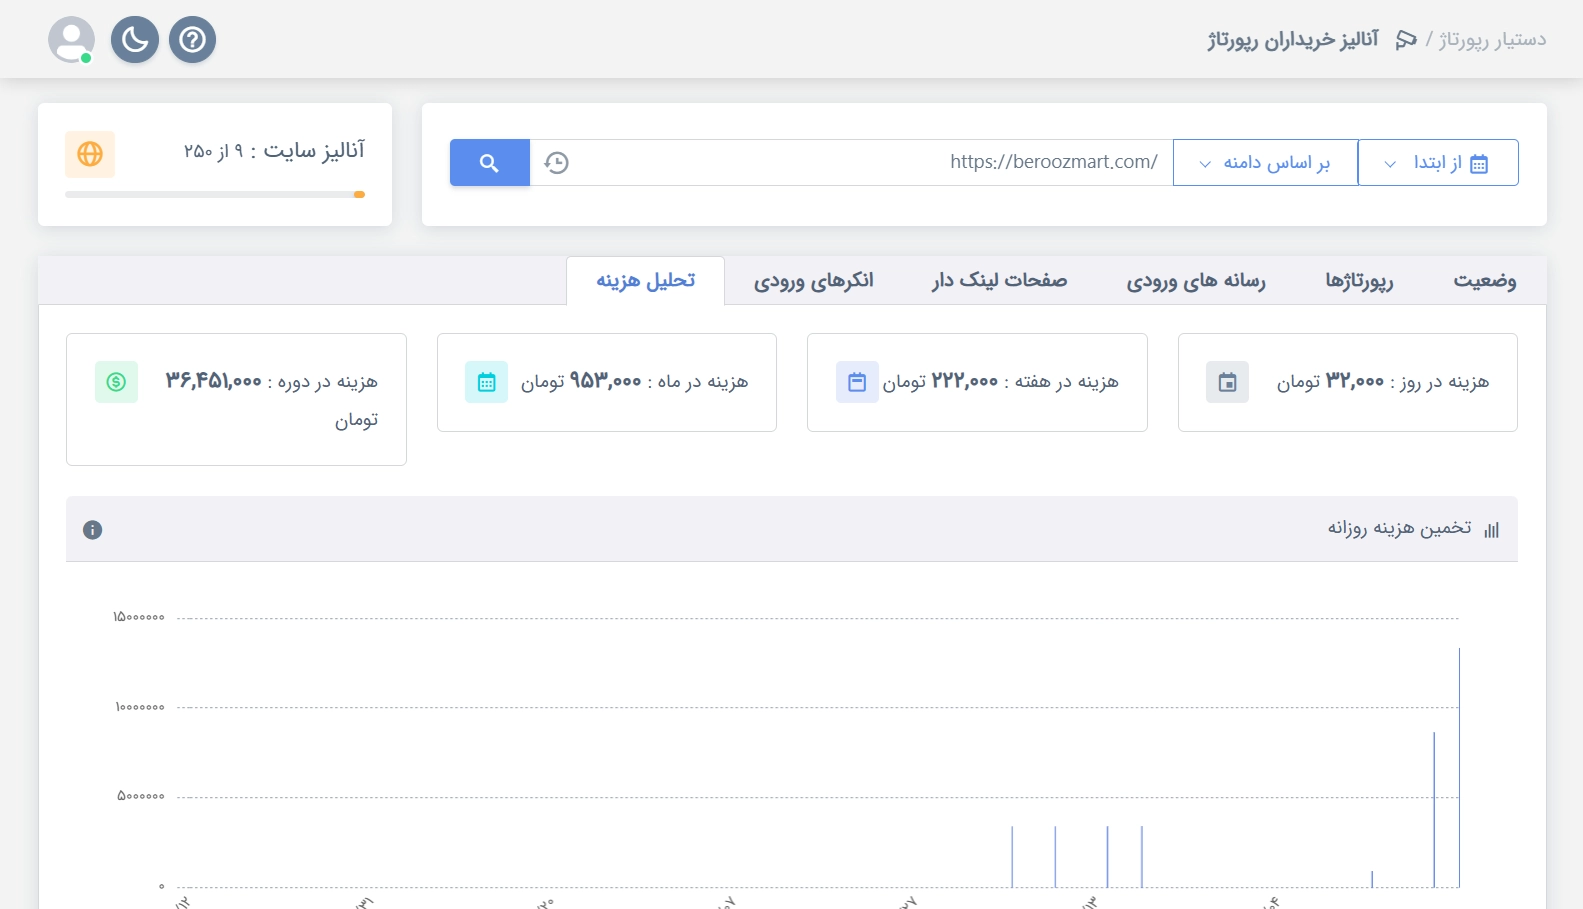
Task: Click the blue search button
Action: coord(489,163)
